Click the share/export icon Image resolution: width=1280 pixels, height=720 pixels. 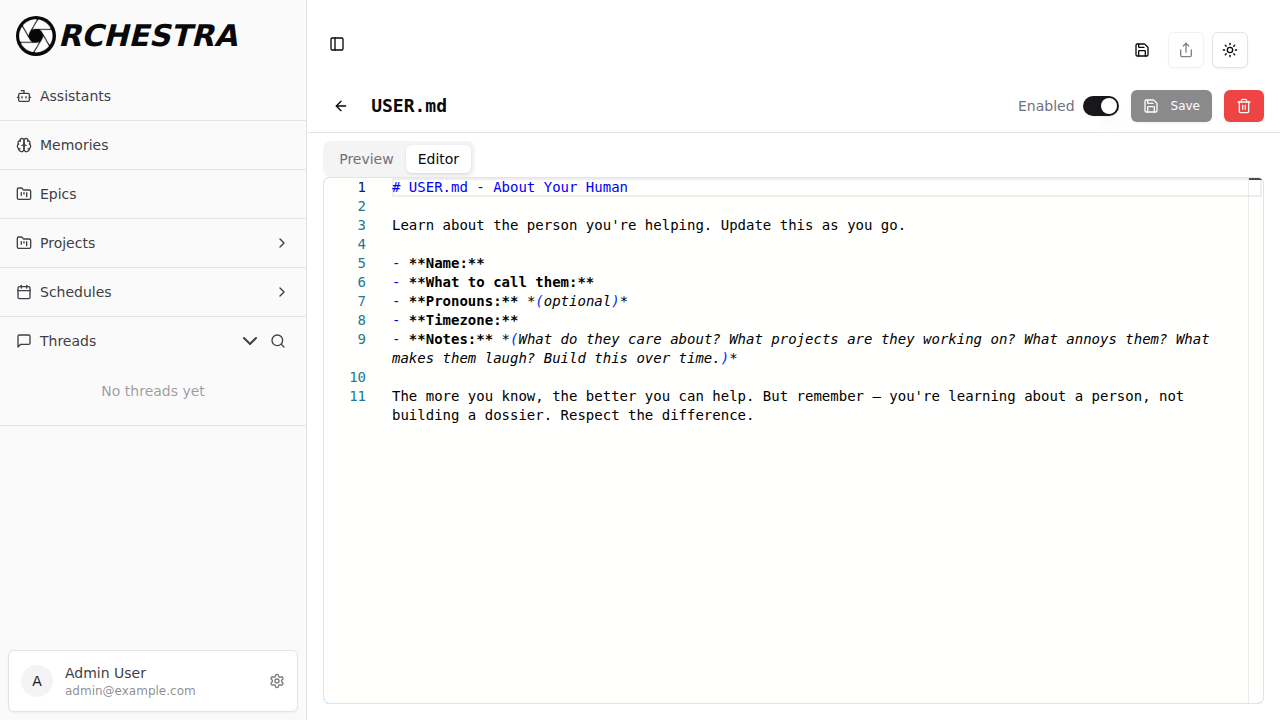click(x=1186, y=50)
